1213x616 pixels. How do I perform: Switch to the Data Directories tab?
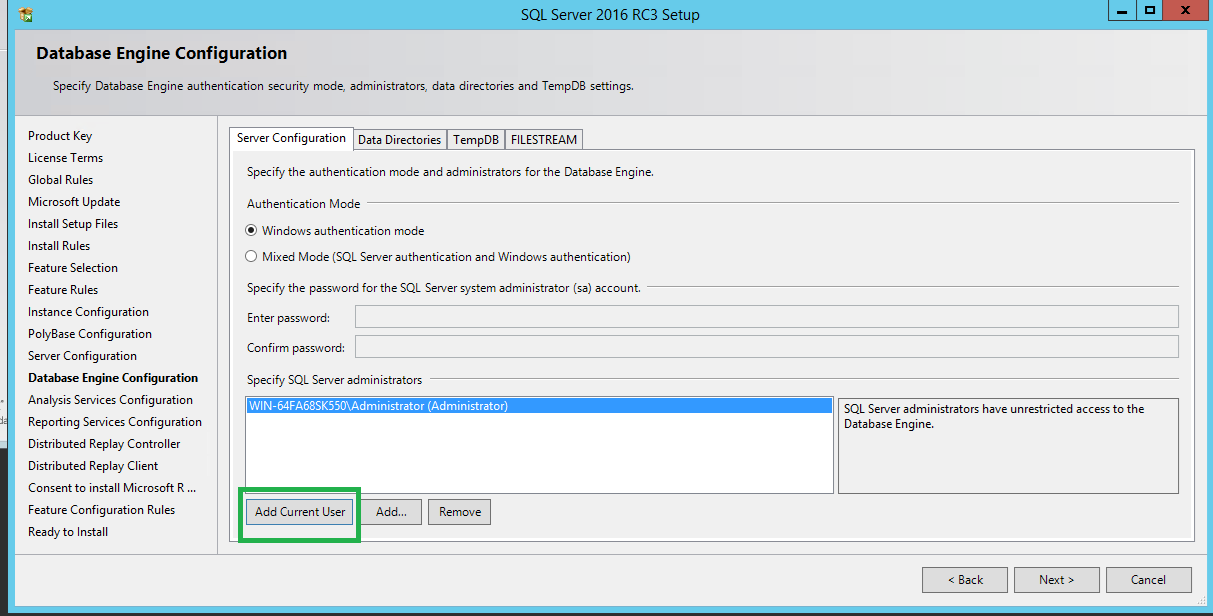pyautogui.click(x=399, y=140)
